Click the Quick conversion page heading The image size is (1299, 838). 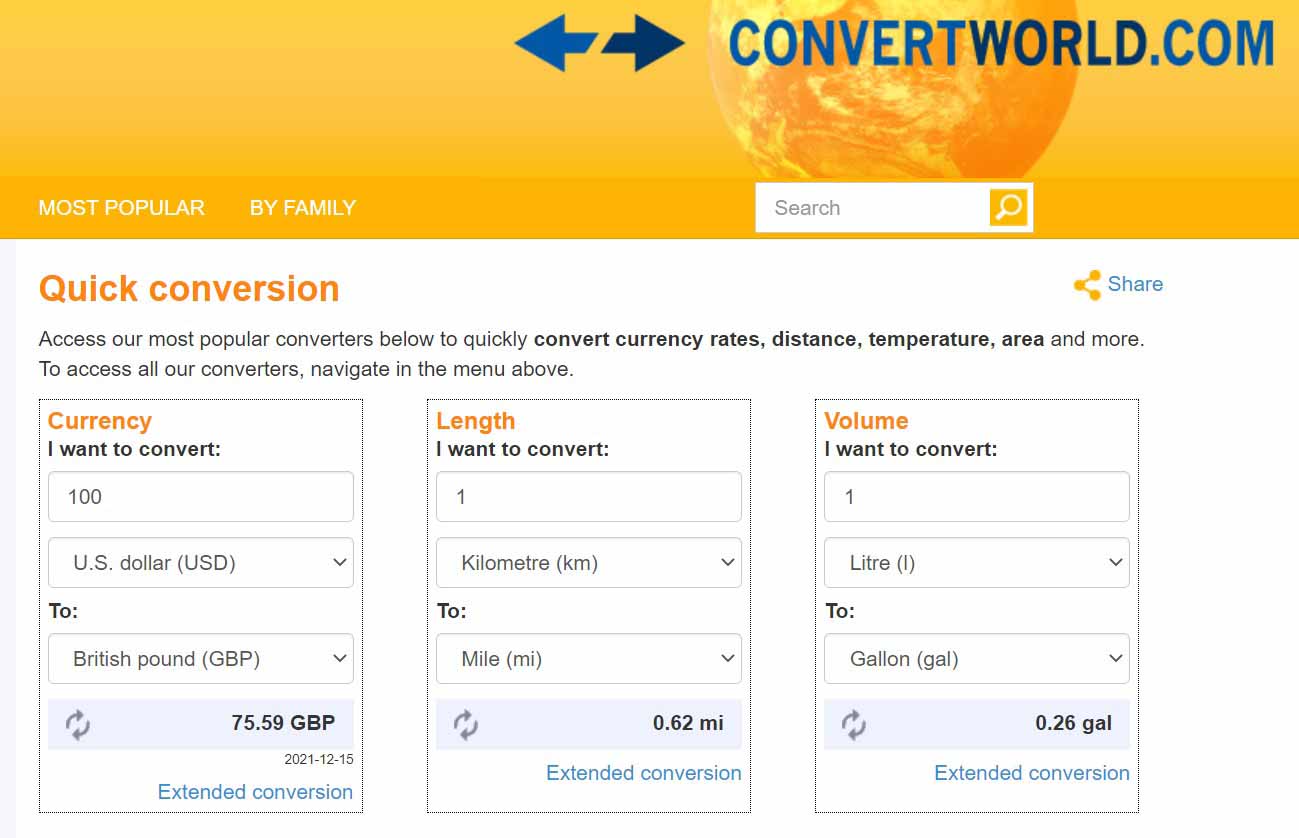[189, 289]
